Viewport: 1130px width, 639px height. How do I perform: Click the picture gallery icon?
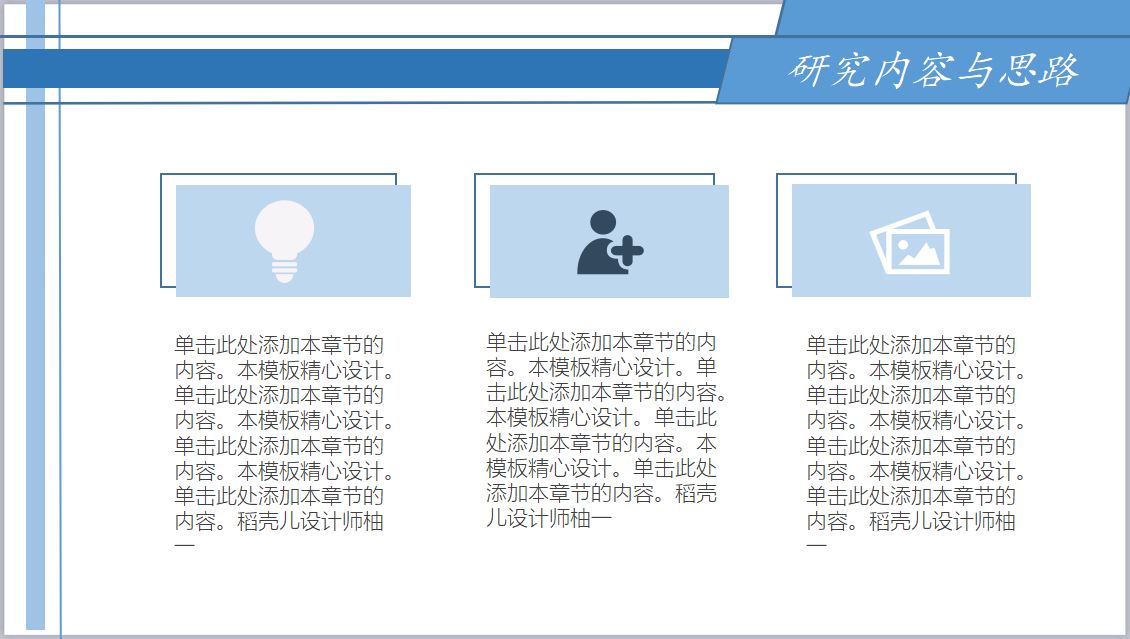[910, 243]
